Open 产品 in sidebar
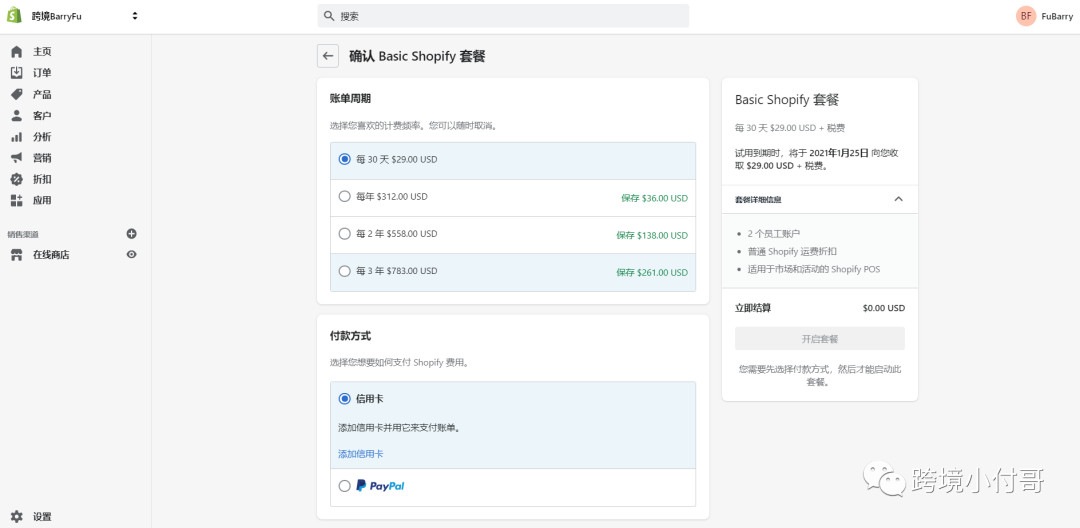The height and width of the screenshot is (528, 1080). [x=42, y=94]
